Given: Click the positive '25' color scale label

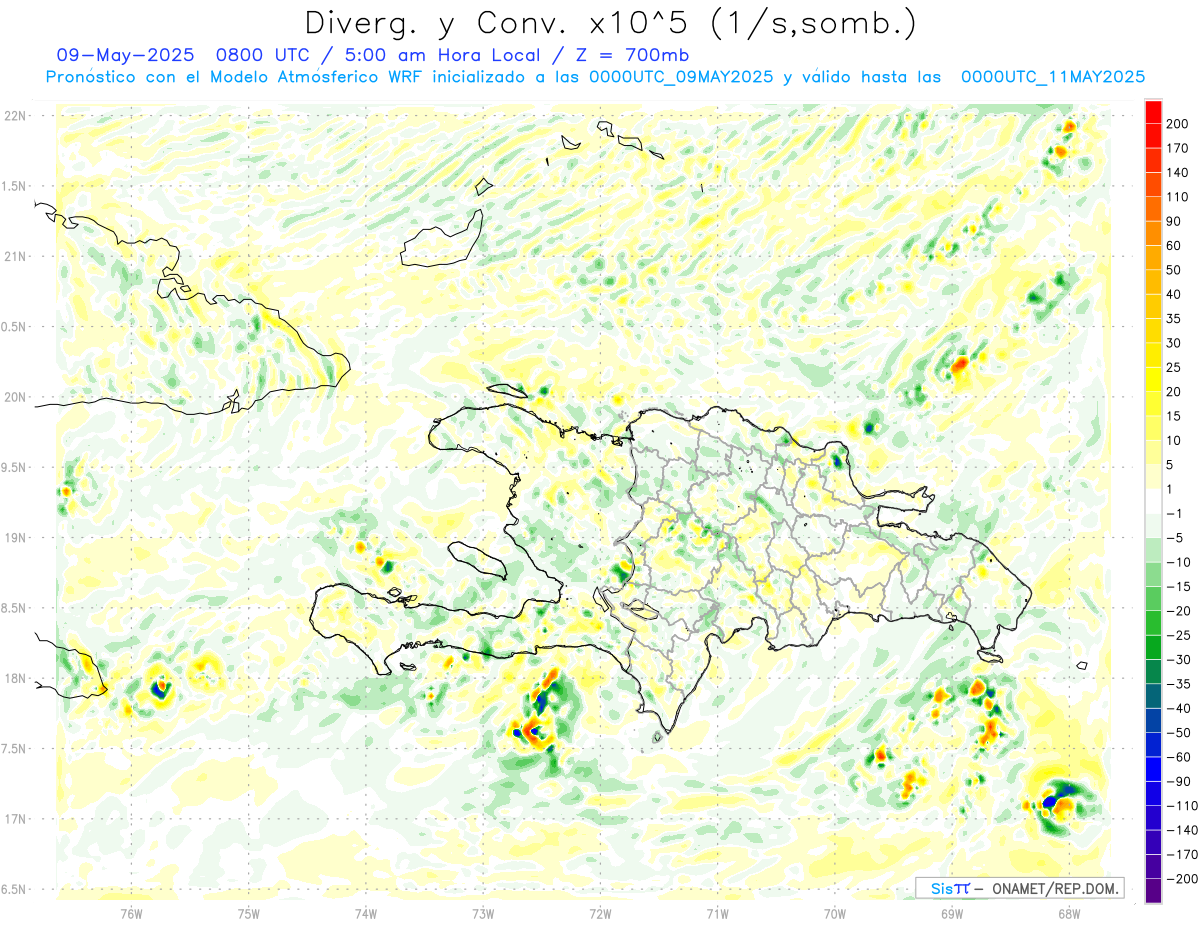Looking at the screenshot, I should (x=1175, y=367).
